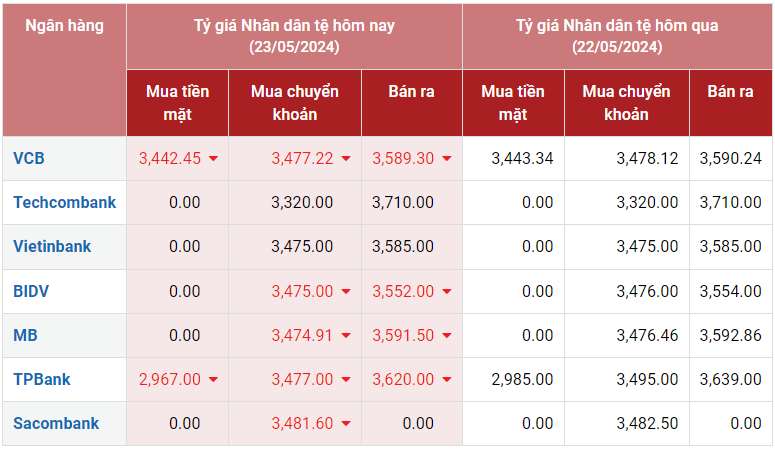Open the Sacombank row link
Viewport: 775px width, 451px height.
pos(56,423)
